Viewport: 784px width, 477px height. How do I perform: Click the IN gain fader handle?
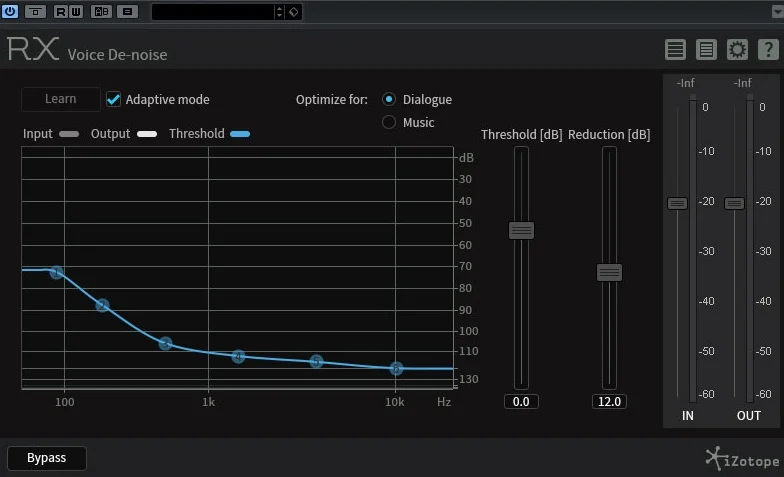point(678,203)
